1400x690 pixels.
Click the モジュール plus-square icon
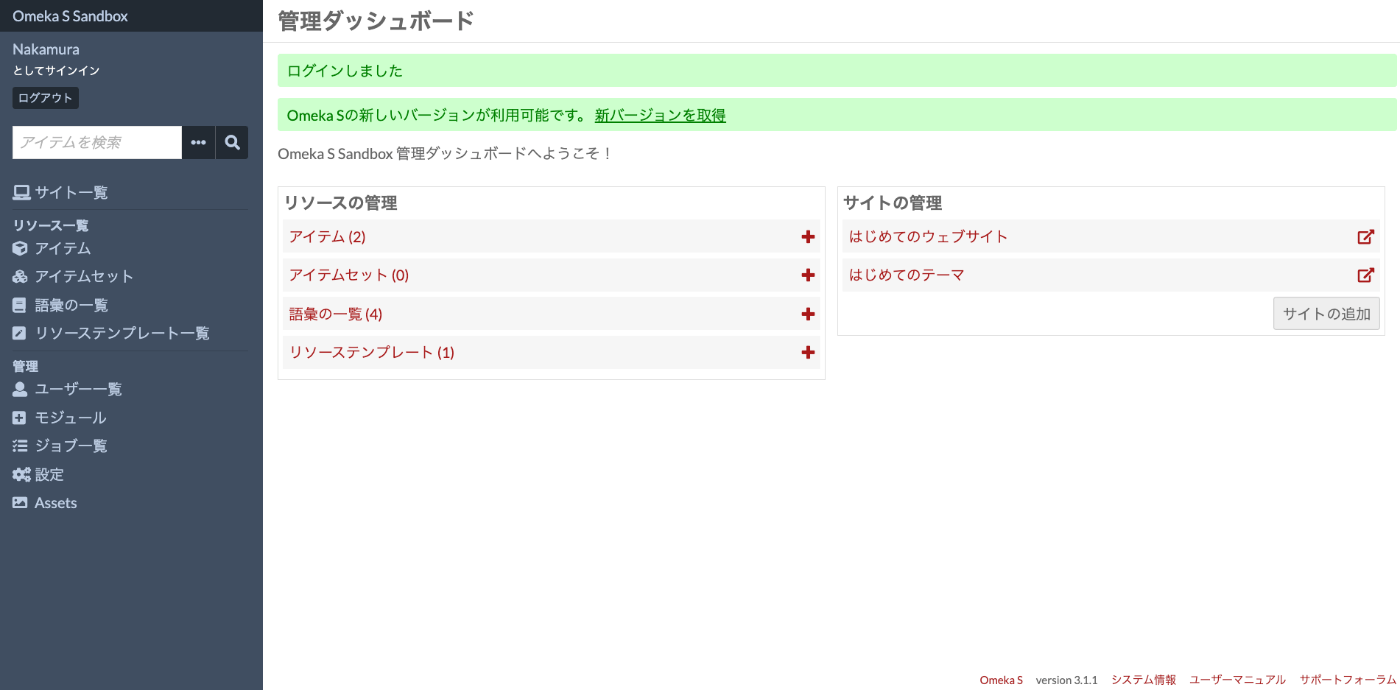coord(20,418)
